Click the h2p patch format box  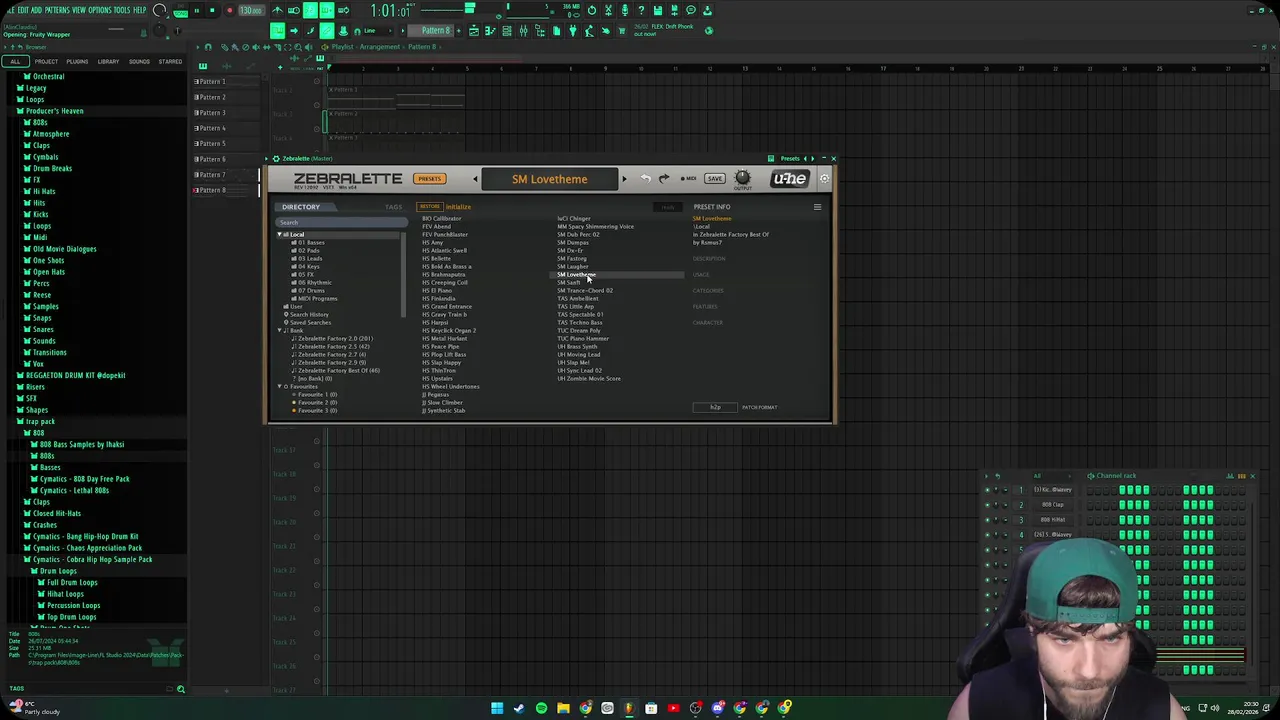pyautogui.click(x=715, y=407)
